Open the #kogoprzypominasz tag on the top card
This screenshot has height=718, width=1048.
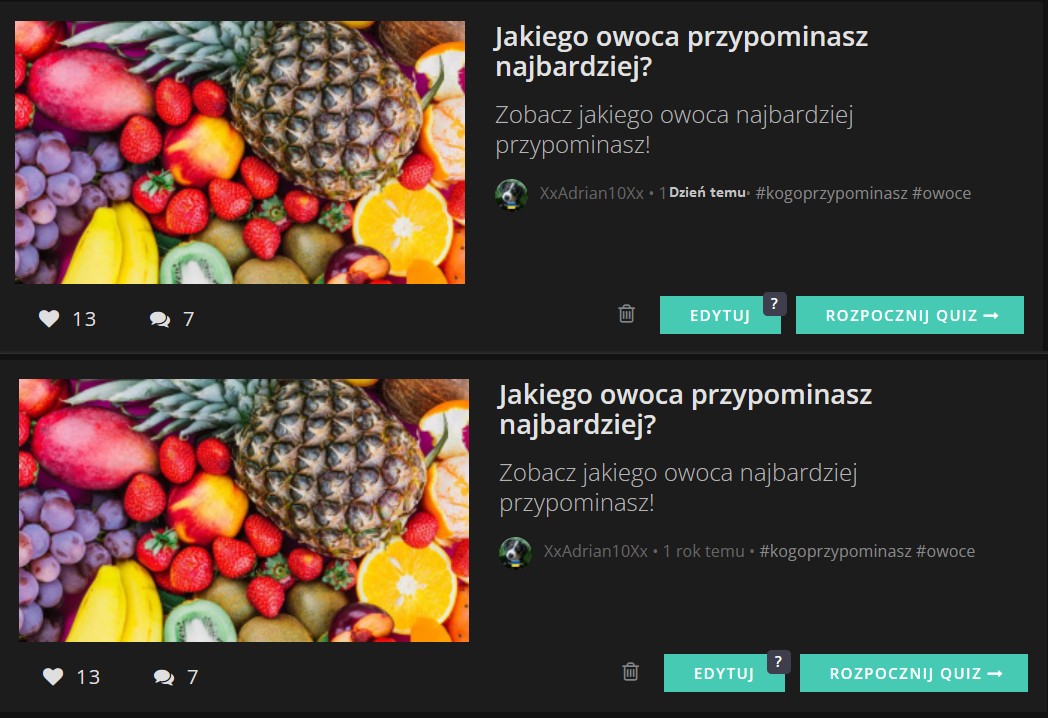point(831,193)
